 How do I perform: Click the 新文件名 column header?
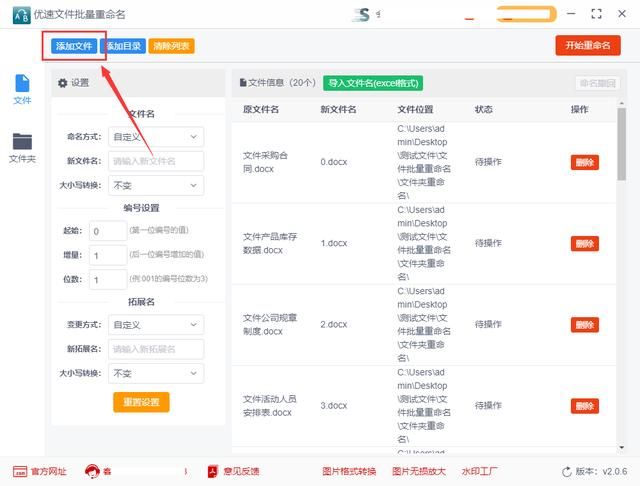[x=338, y=109]
